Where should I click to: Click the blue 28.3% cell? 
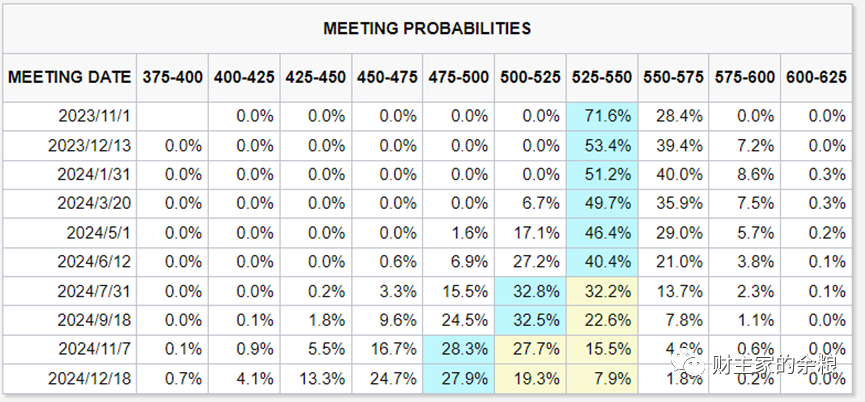coord(458,350)
